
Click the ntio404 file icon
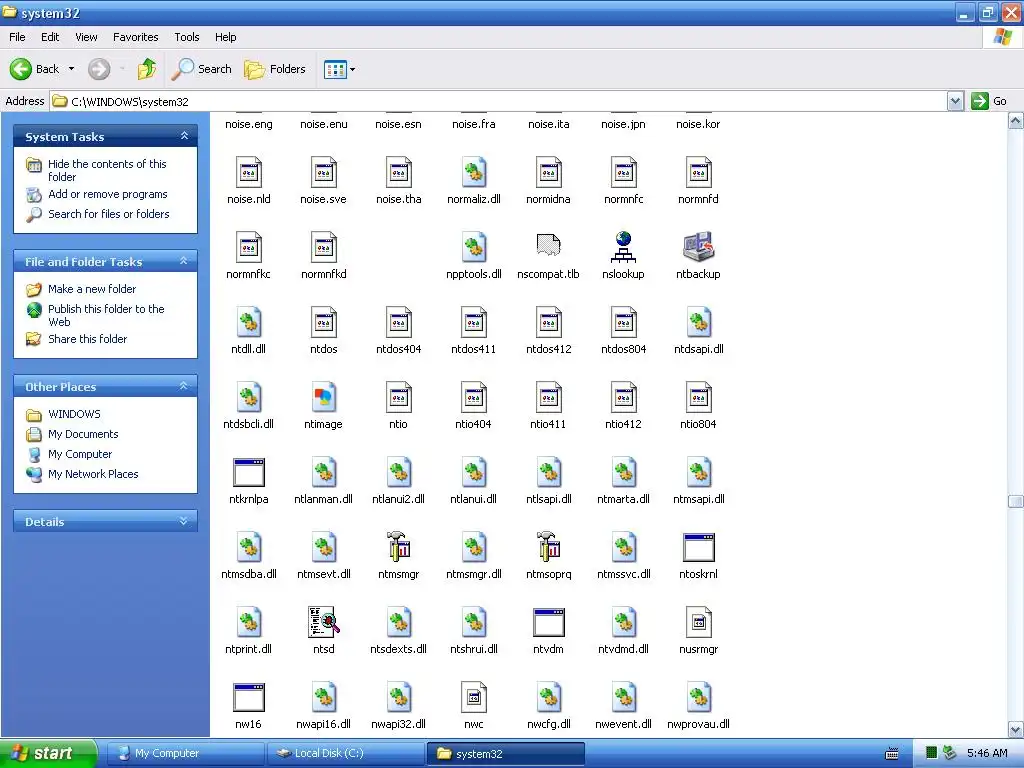pyautogui.click(x=473, y=397)
